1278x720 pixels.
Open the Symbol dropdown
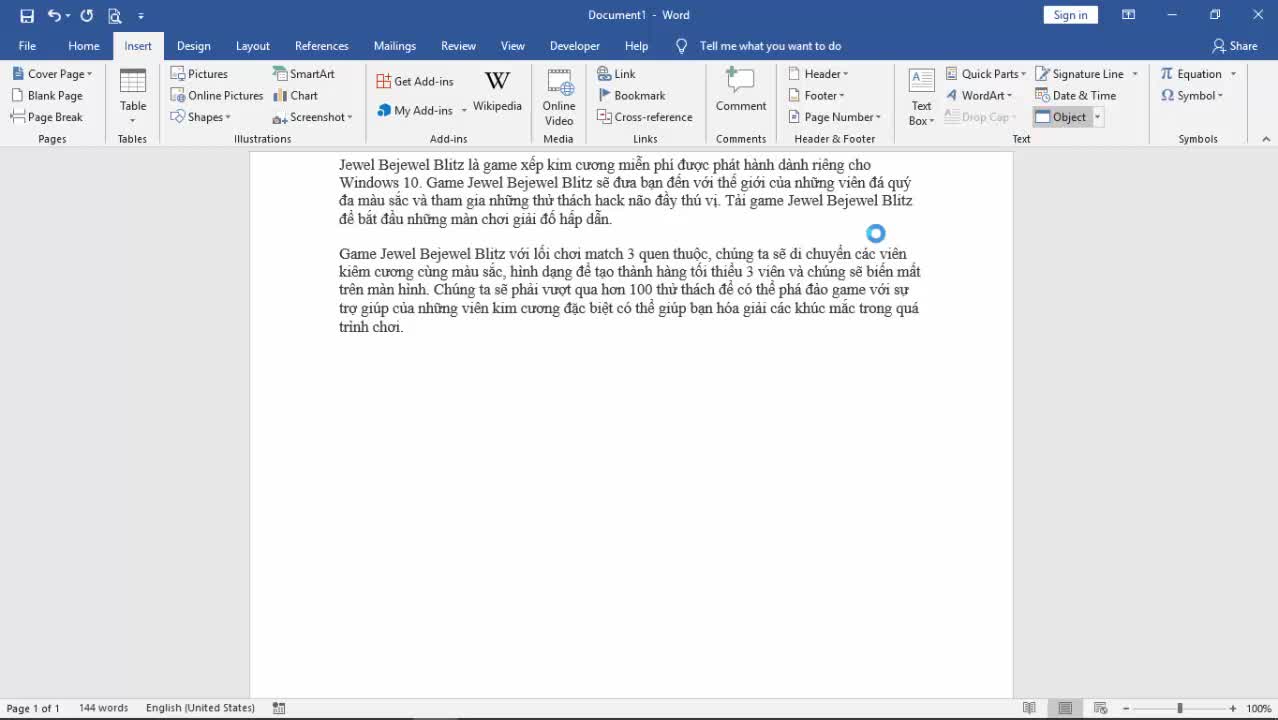pyautogui.click(x=1192, y=95)
